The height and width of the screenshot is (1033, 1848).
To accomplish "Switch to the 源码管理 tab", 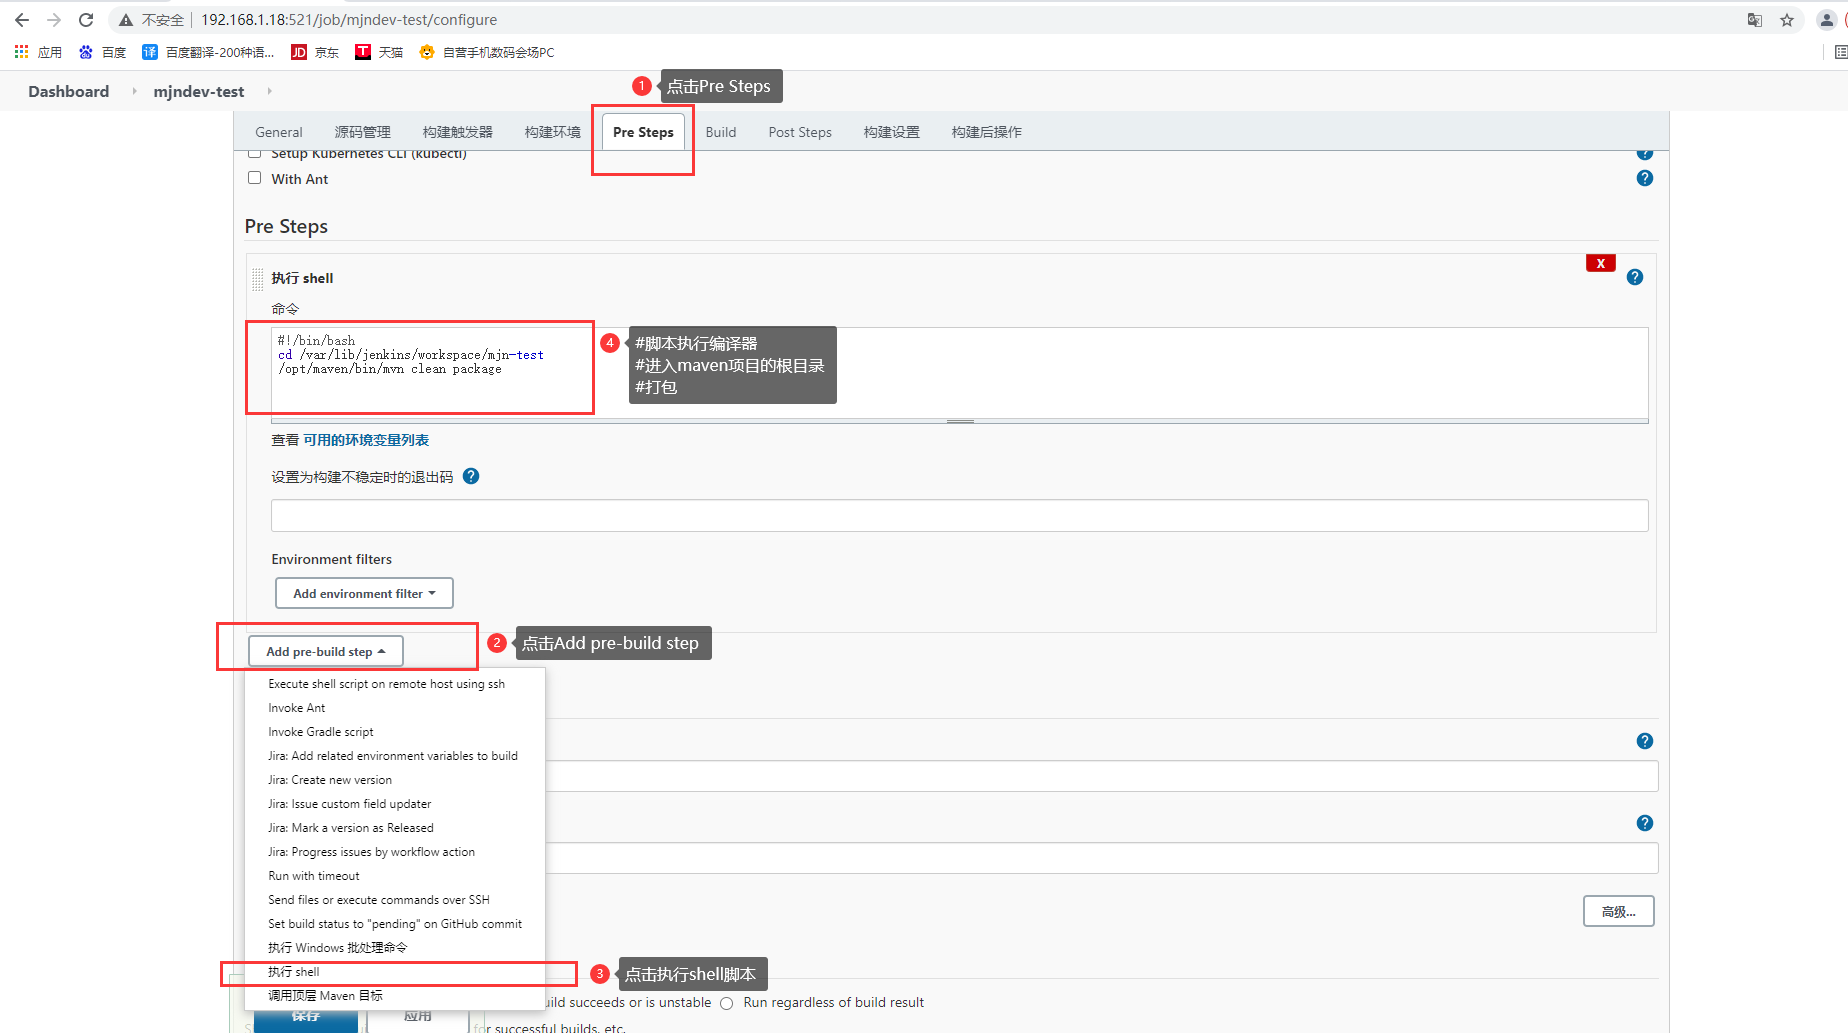I will click(x=363, y=132).
